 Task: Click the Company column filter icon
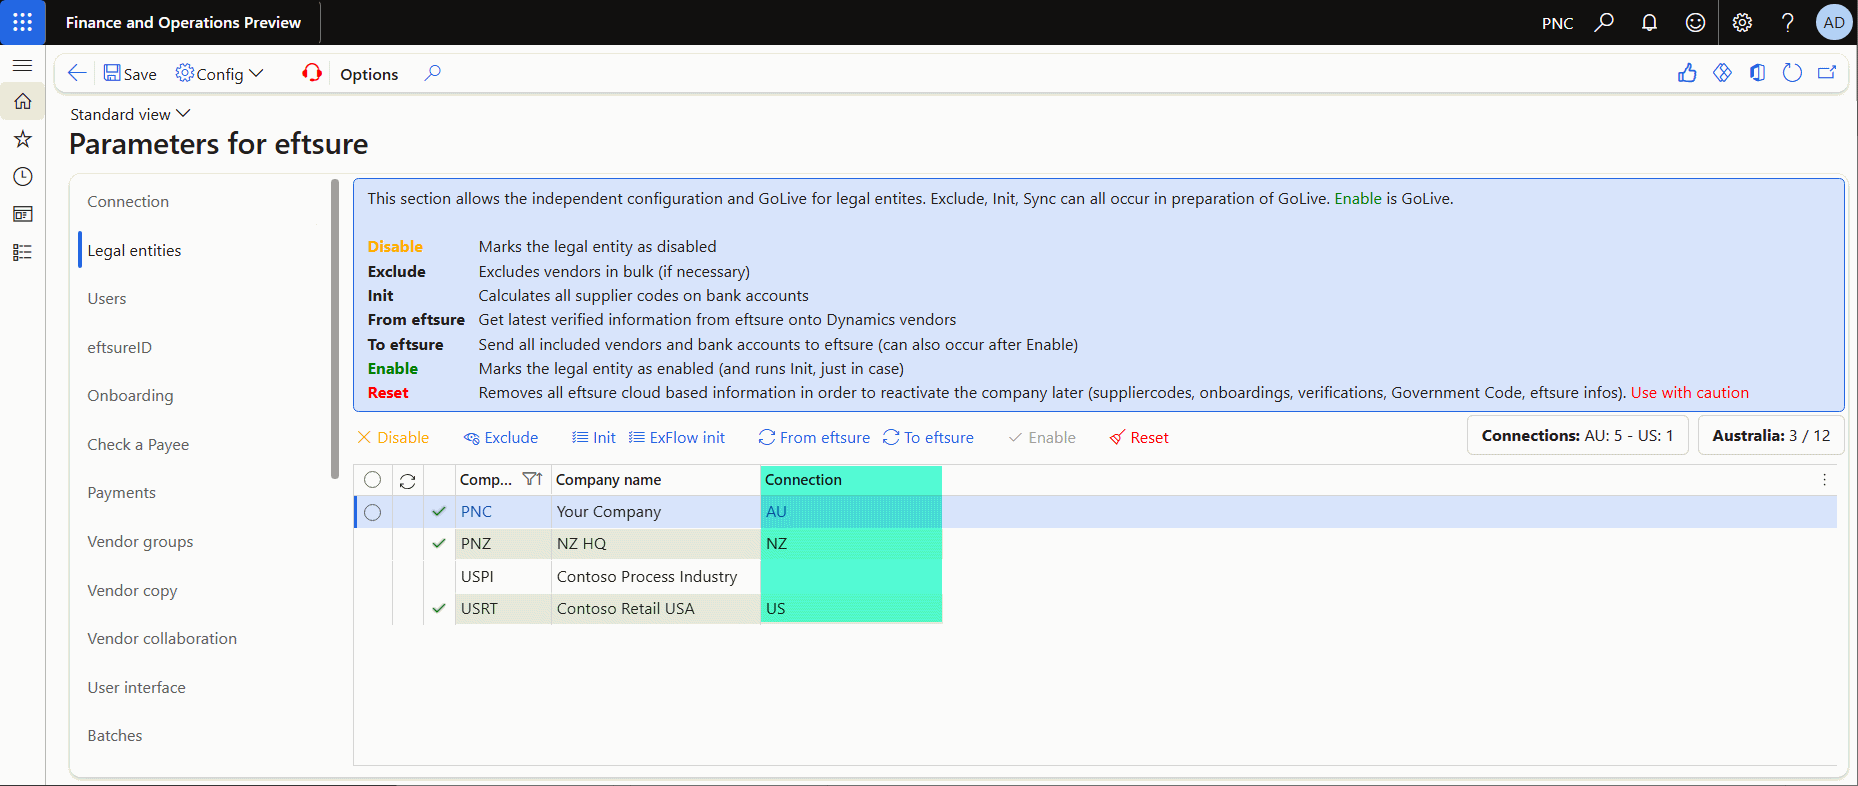click(532, 480)
